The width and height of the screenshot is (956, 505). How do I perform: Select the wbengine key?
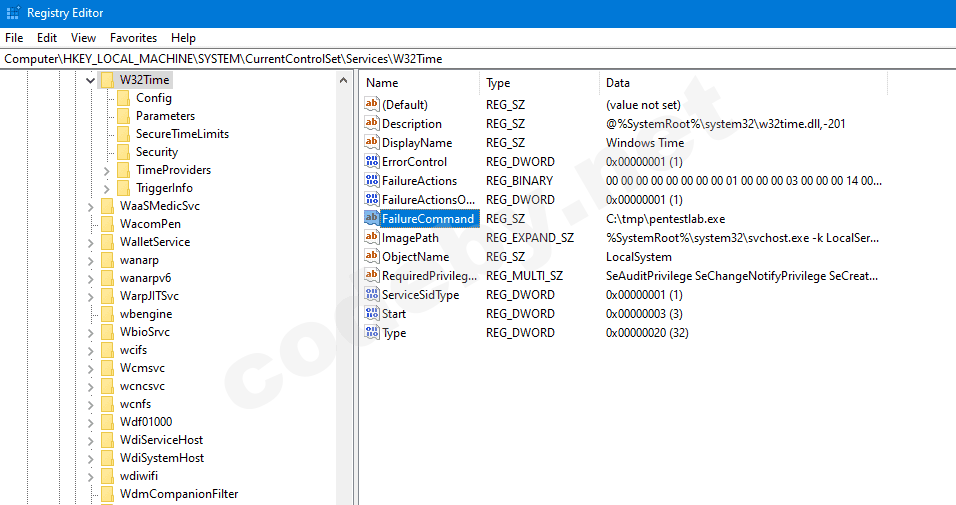[146, 314]
